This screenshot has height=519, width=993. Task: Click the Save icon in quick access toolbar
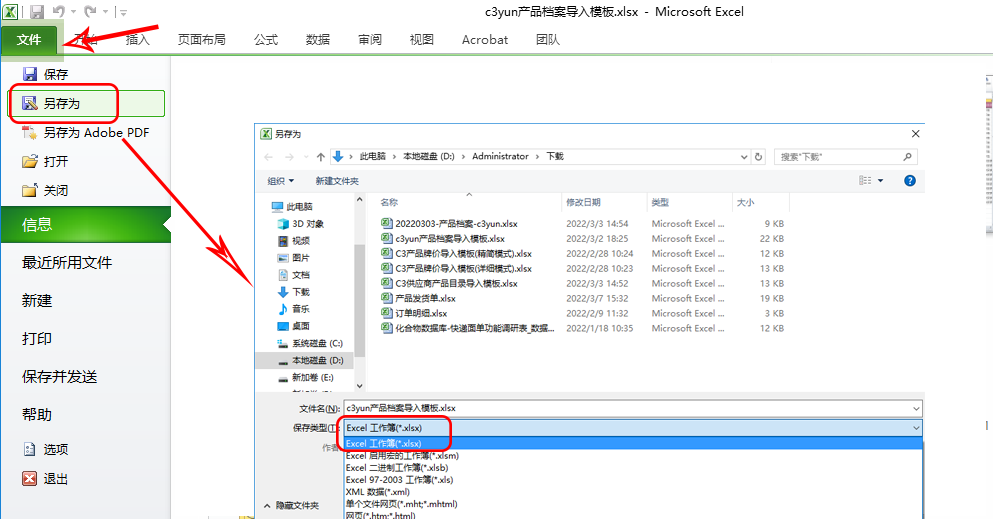click(37, 11)
